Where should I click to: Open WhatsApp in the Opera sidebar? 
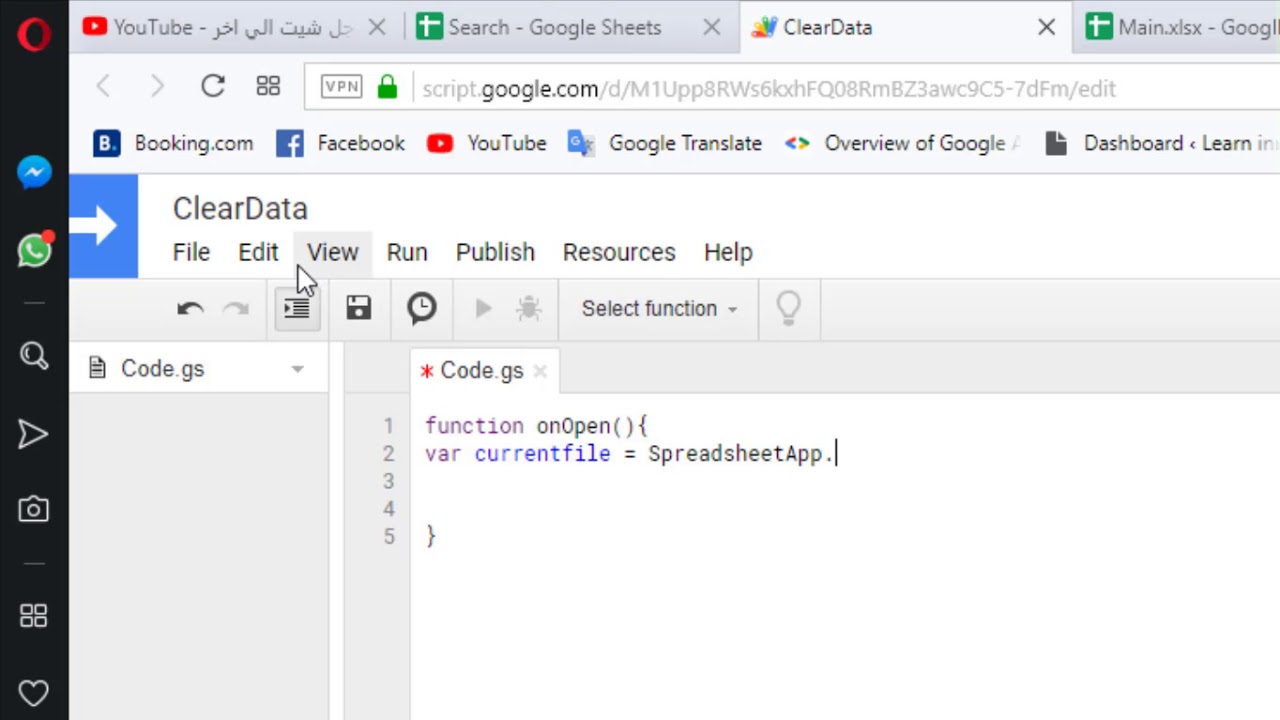tap(34, 249)
